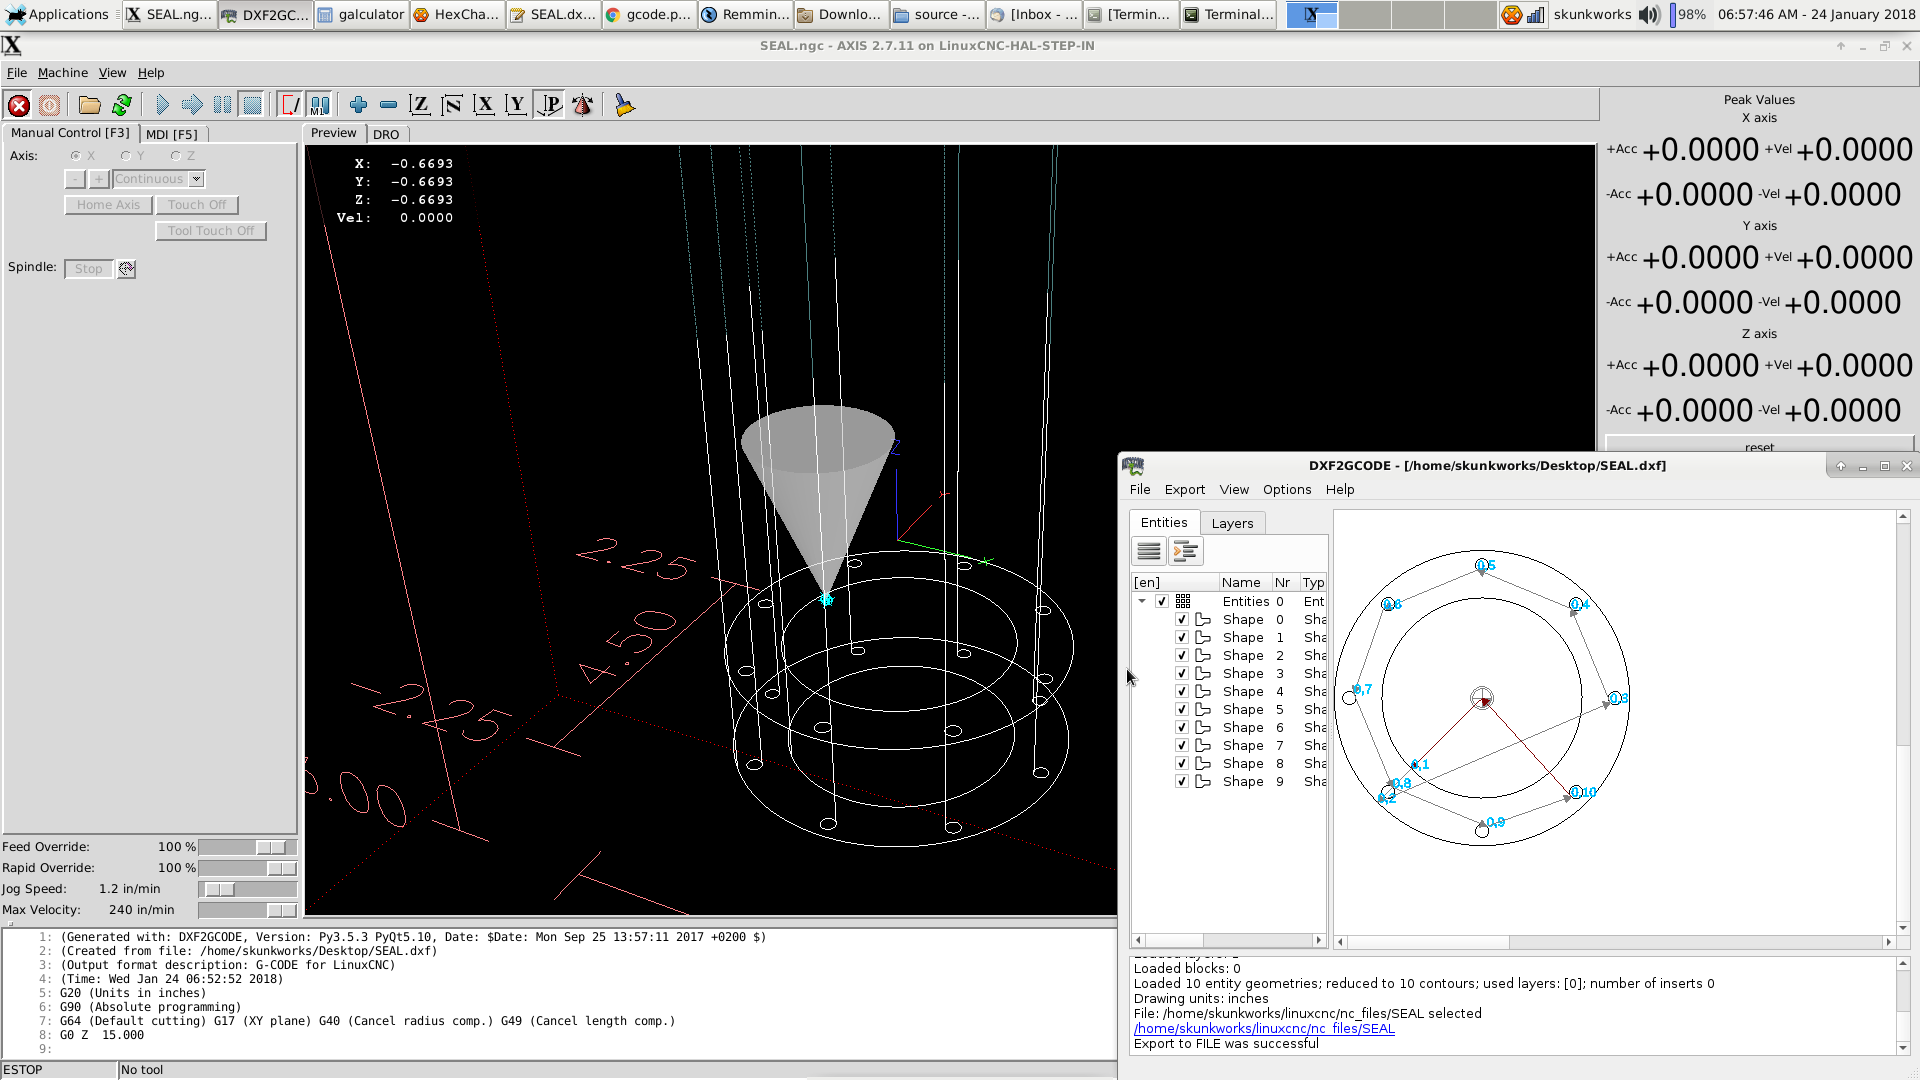
Task: Open the nc_files/SEAL path link
Action: [1264, 1029]
